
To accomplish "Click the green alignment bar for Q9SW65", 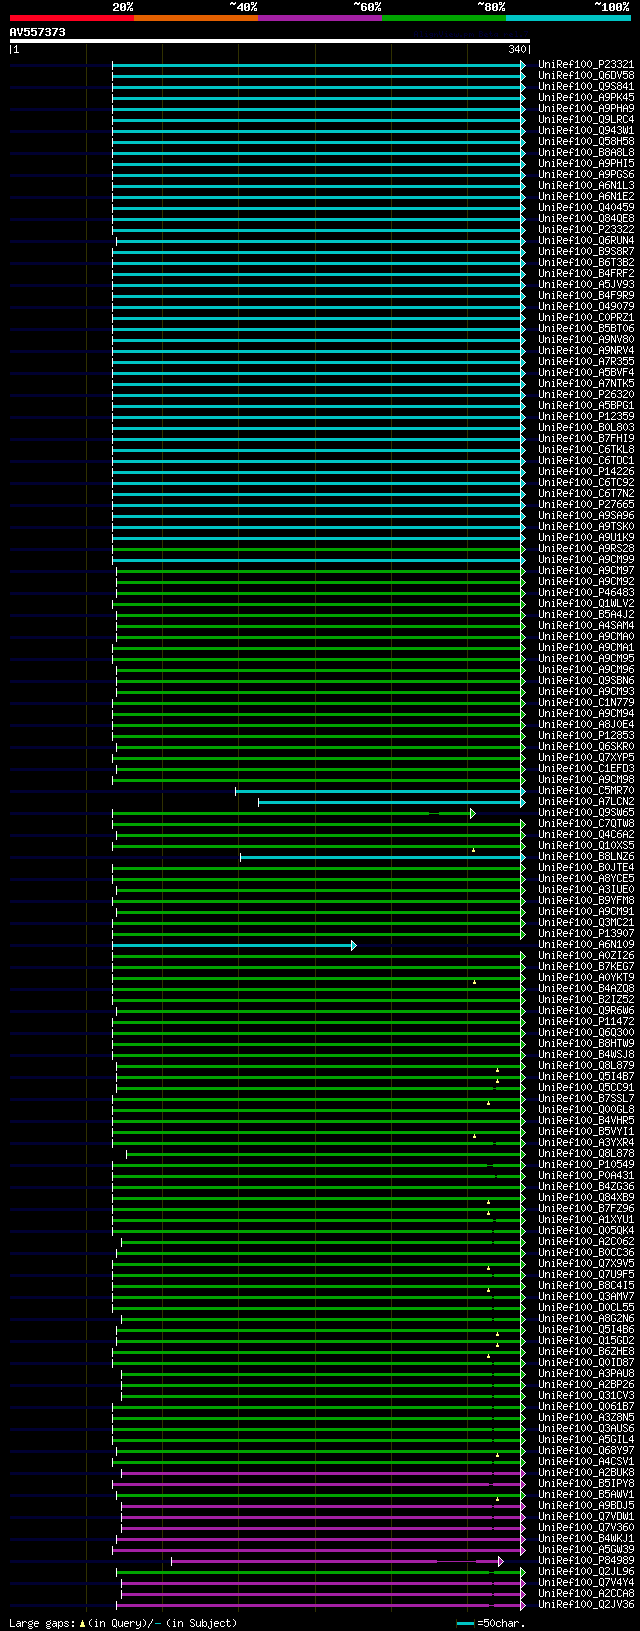I will (294, 813).
